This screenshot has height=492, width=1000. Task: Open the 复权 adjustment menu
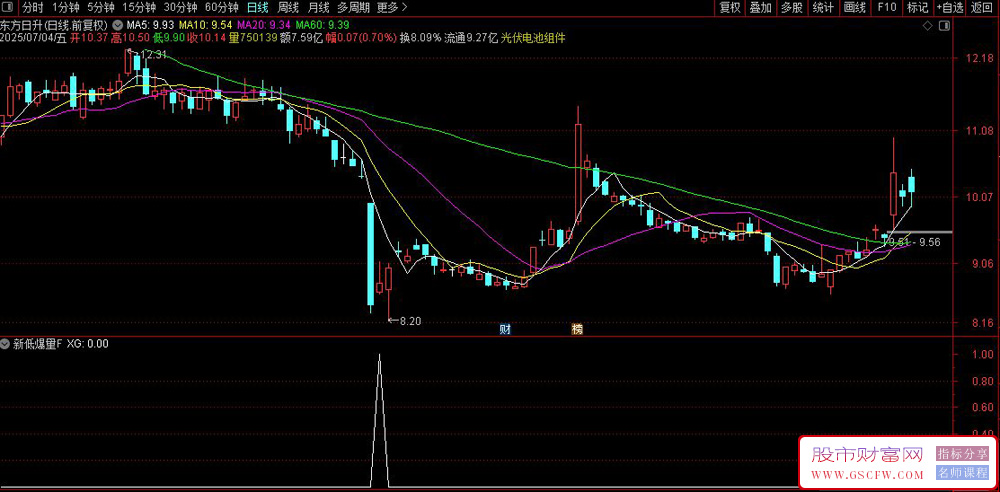click(730, 8)
